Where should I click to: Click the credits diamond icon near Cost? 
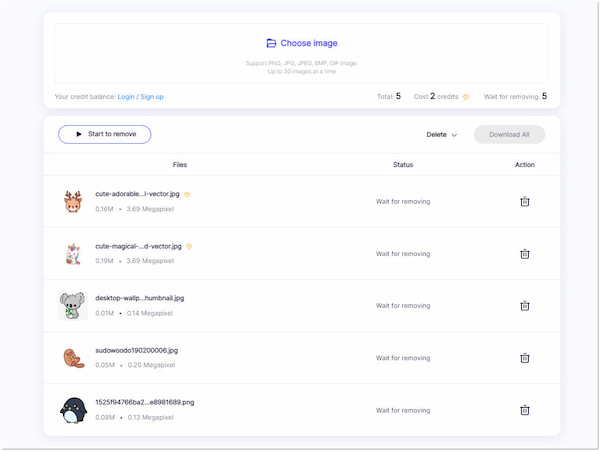[465, 97]
